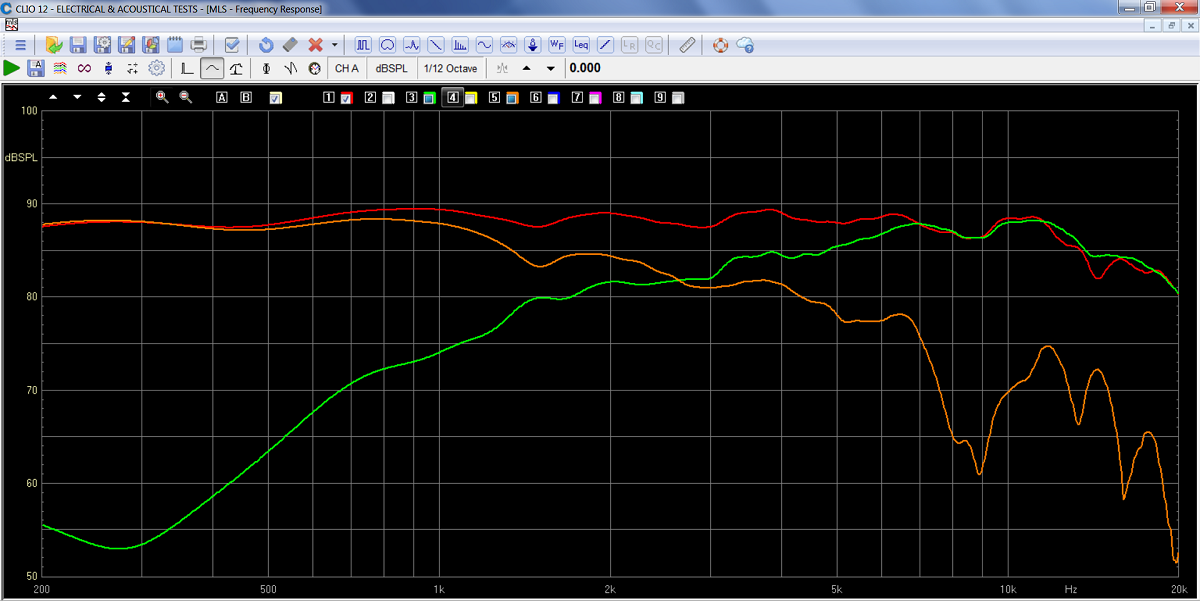Click the 0.000 offset value field

click(x=585, y=68)
